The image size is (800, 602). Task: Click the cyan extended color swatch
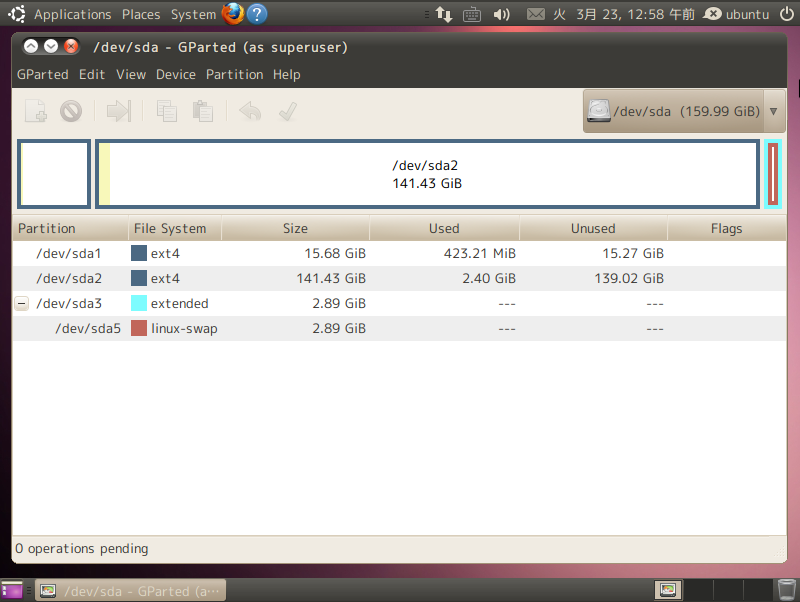[139, 304]
